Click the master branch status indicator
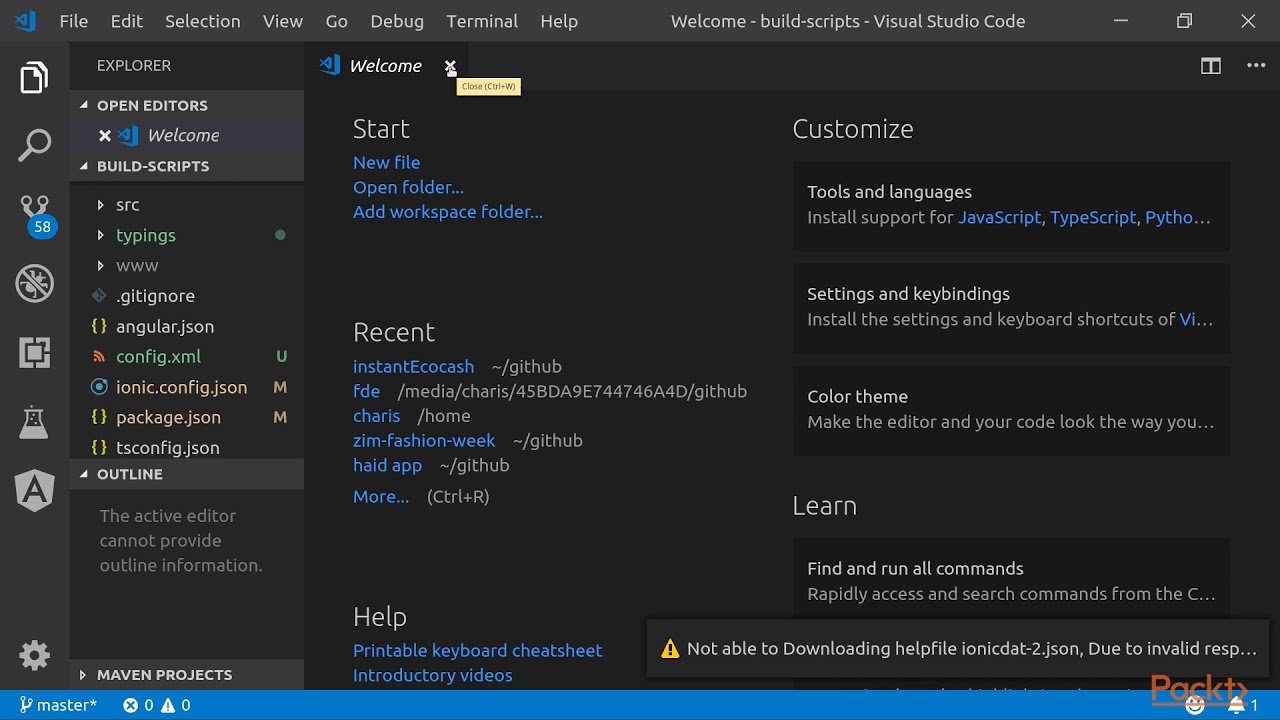This screenshot has width=1280, height=720. [x=58, y=705]
